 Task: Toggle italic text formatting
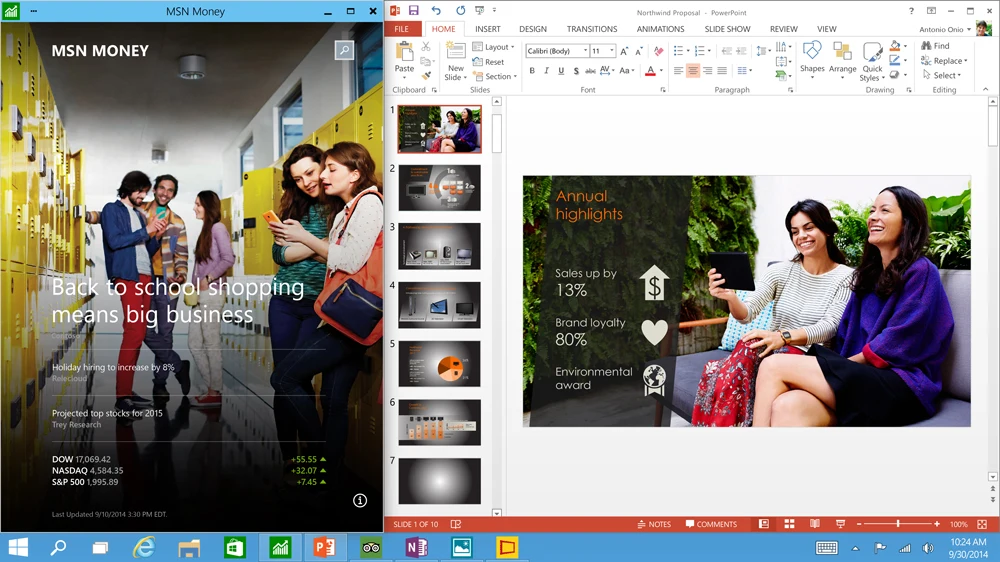546,71
